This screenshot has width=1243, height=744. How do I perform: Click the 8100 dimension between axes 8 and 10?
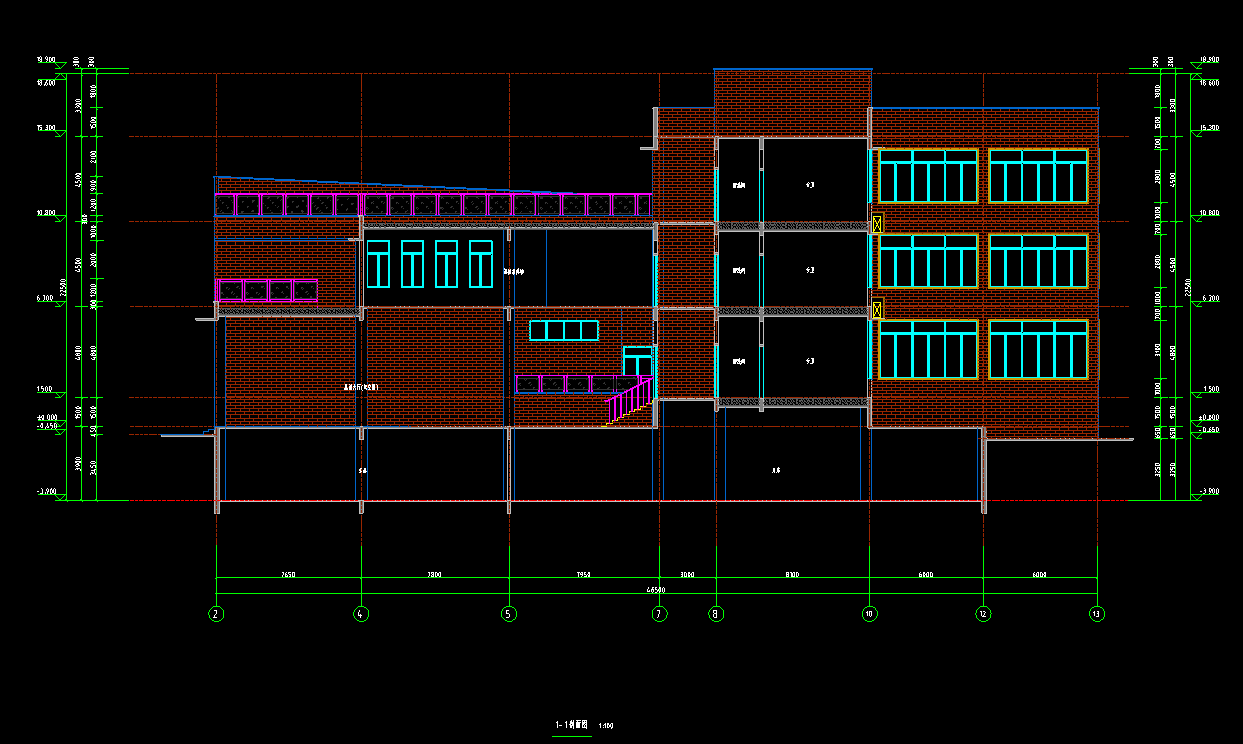792,575
